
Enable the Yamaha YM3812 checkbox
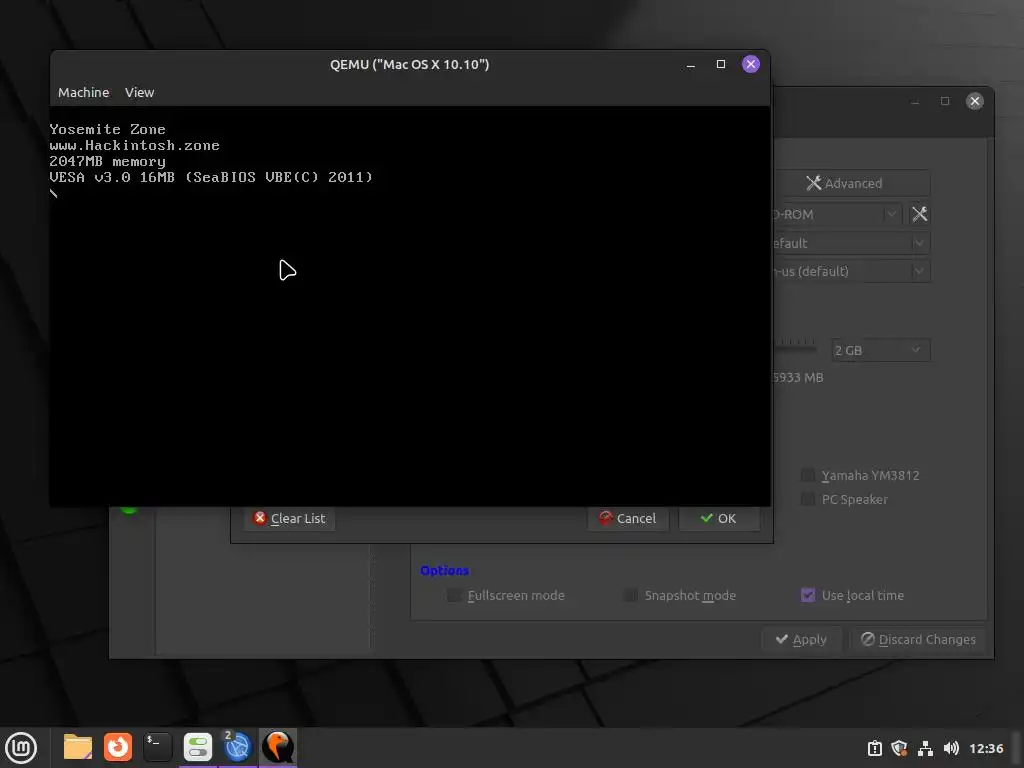click(x=808, y=475)
